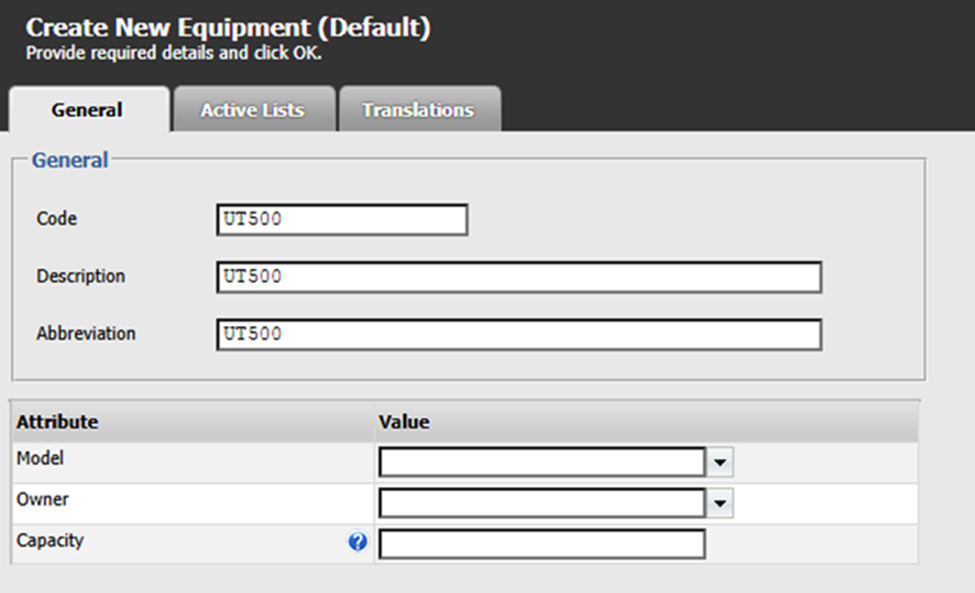Switch to the General tab
The width and height of the screenshot is (975, 593).
coord(87,110)
